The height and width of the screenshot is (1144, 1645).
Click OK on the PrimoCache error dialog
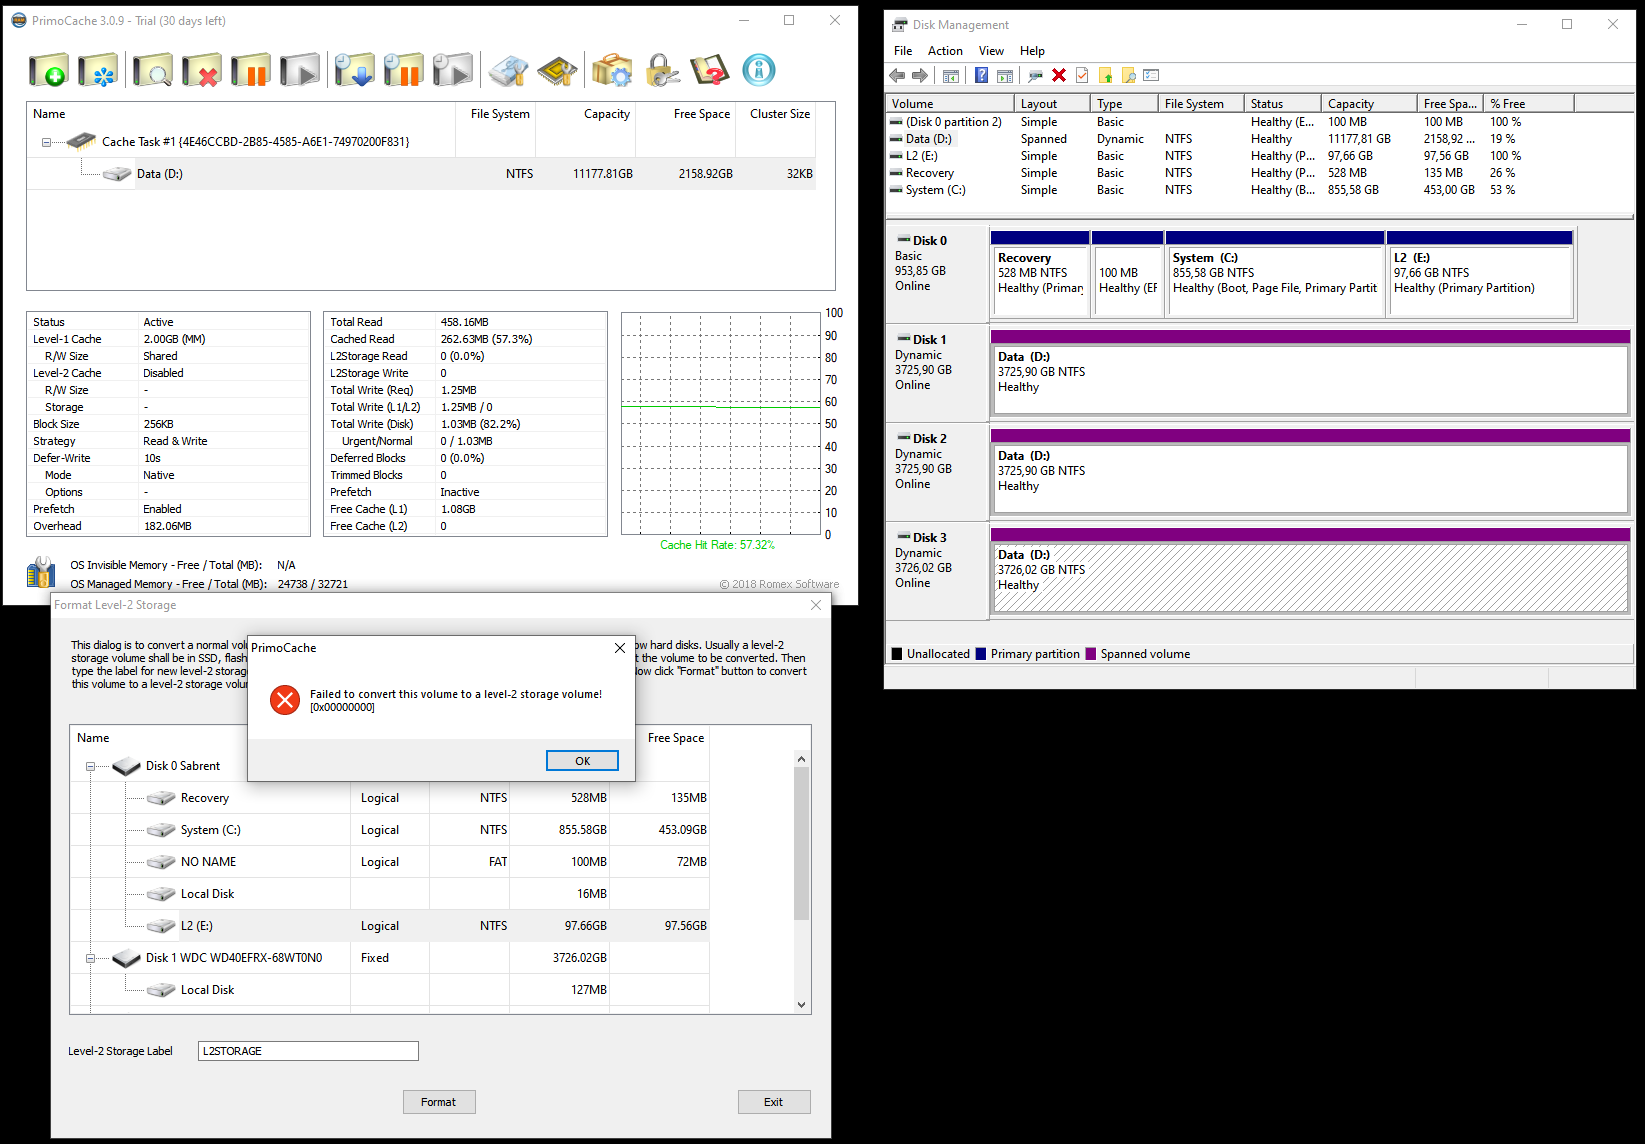tap(582, 761)
